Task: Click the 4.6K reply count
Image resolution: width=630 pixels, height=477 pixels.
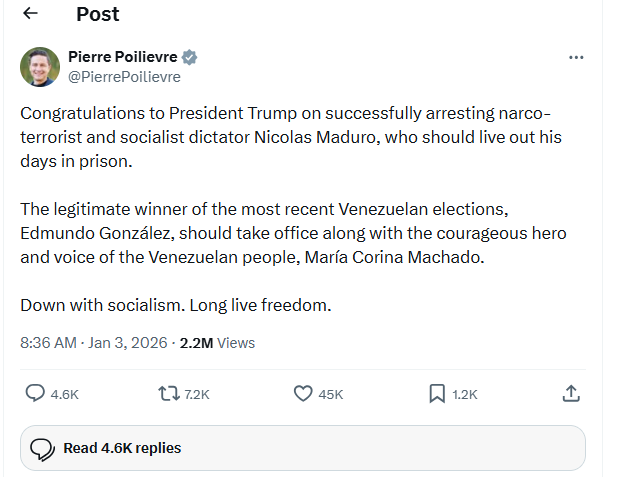Action: coord(64,394)
